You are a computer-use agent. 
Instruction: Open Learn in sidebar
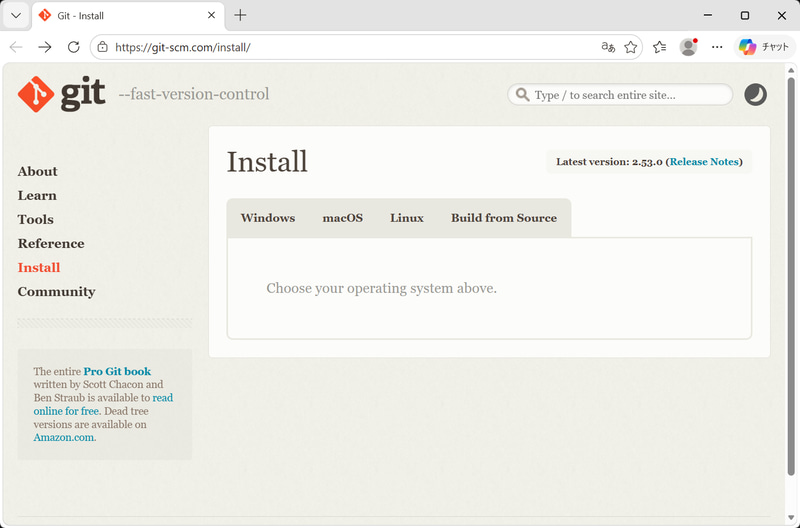[37, 195]
